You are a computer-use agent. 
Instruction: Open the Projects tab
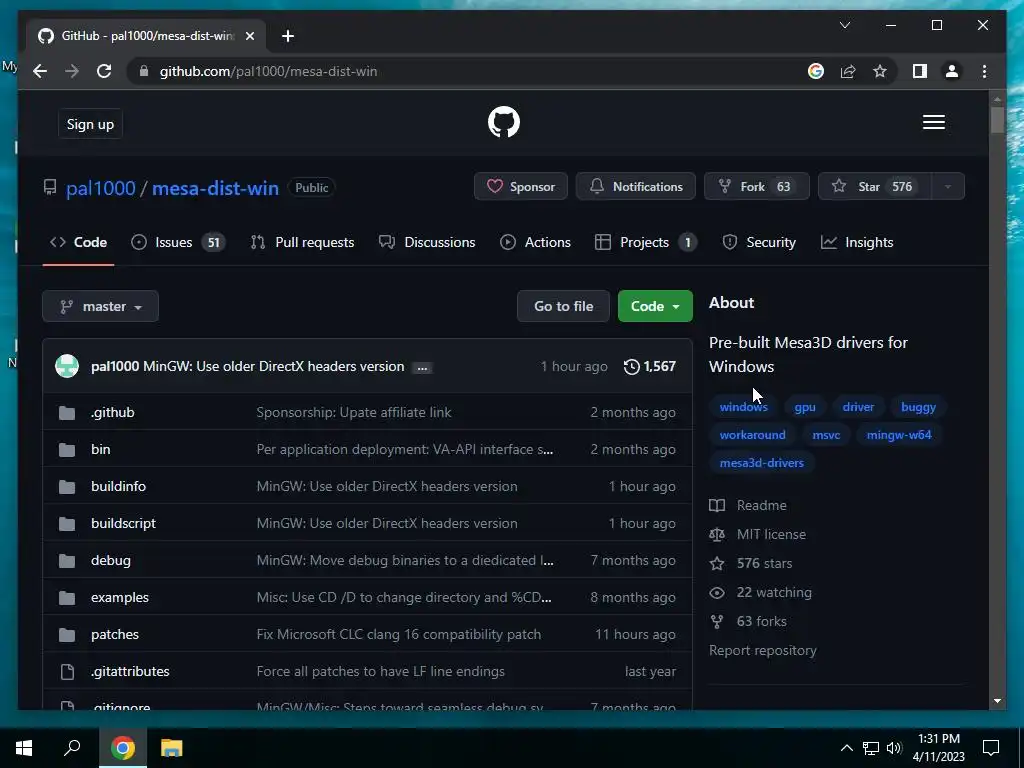click(645, 242)
